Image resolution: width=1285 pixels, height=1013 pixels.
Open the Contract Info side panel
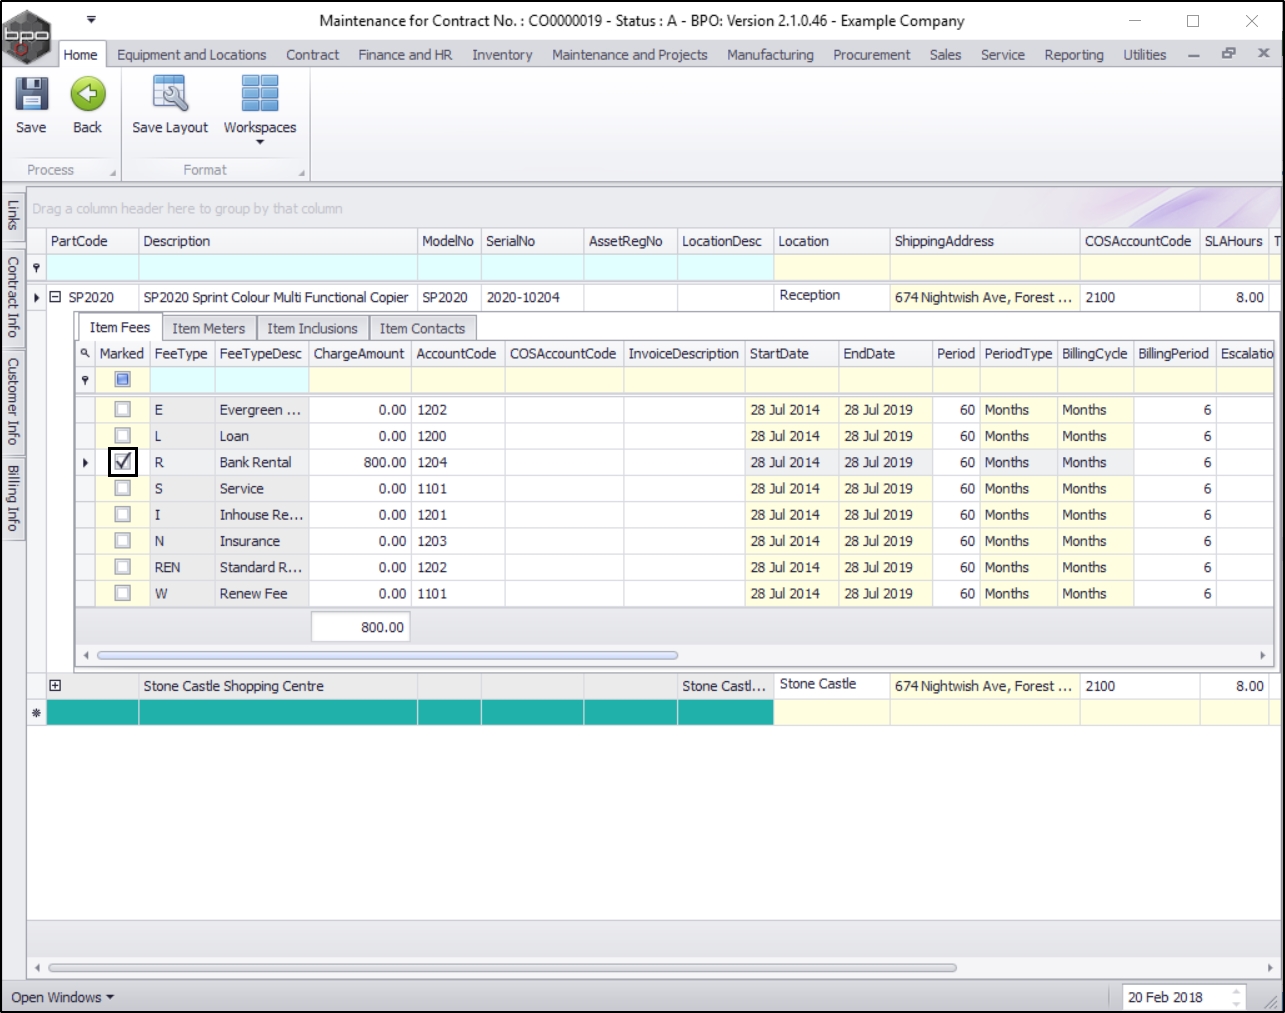(13, 297)
